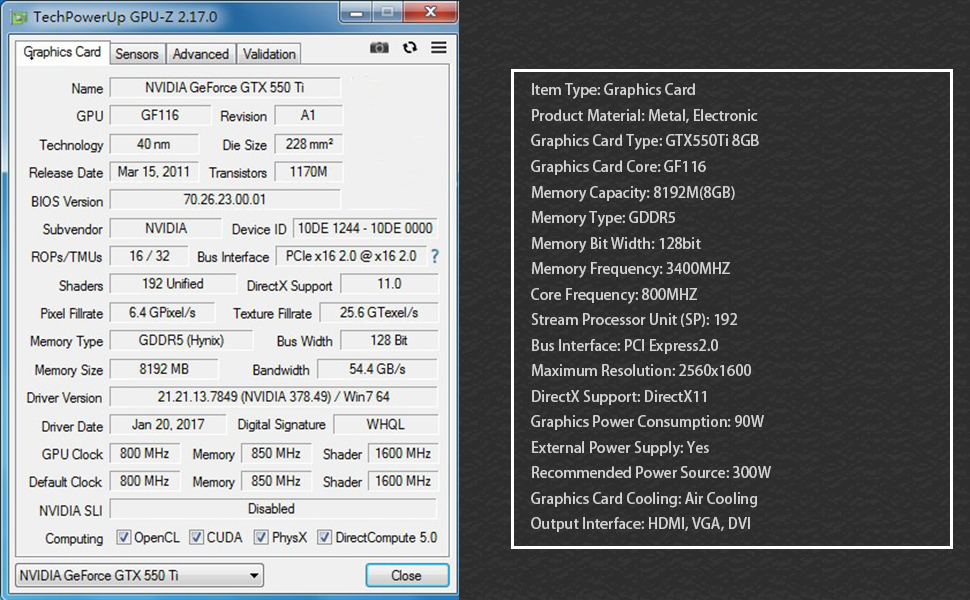
Task: Switch to the Graphics Card tab
Action: 62,53
